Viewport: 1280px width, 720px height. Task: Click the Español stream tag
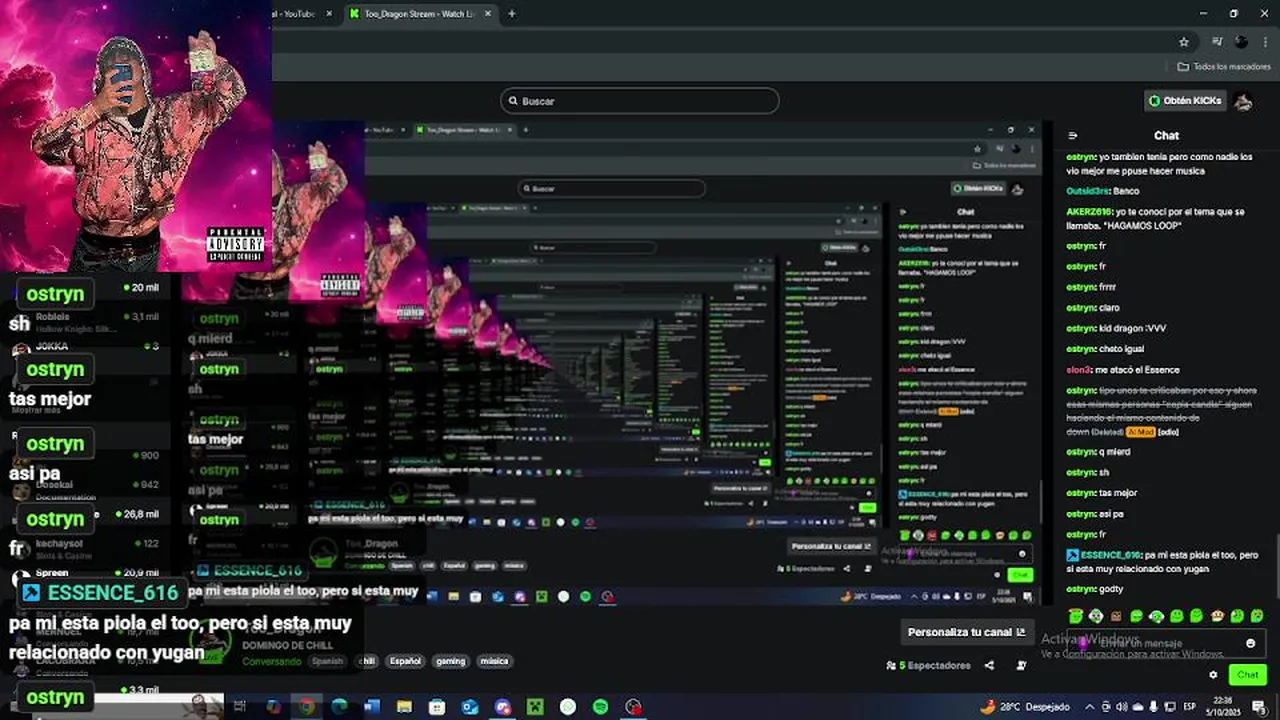pyautogui.click(x=405, y=661)
